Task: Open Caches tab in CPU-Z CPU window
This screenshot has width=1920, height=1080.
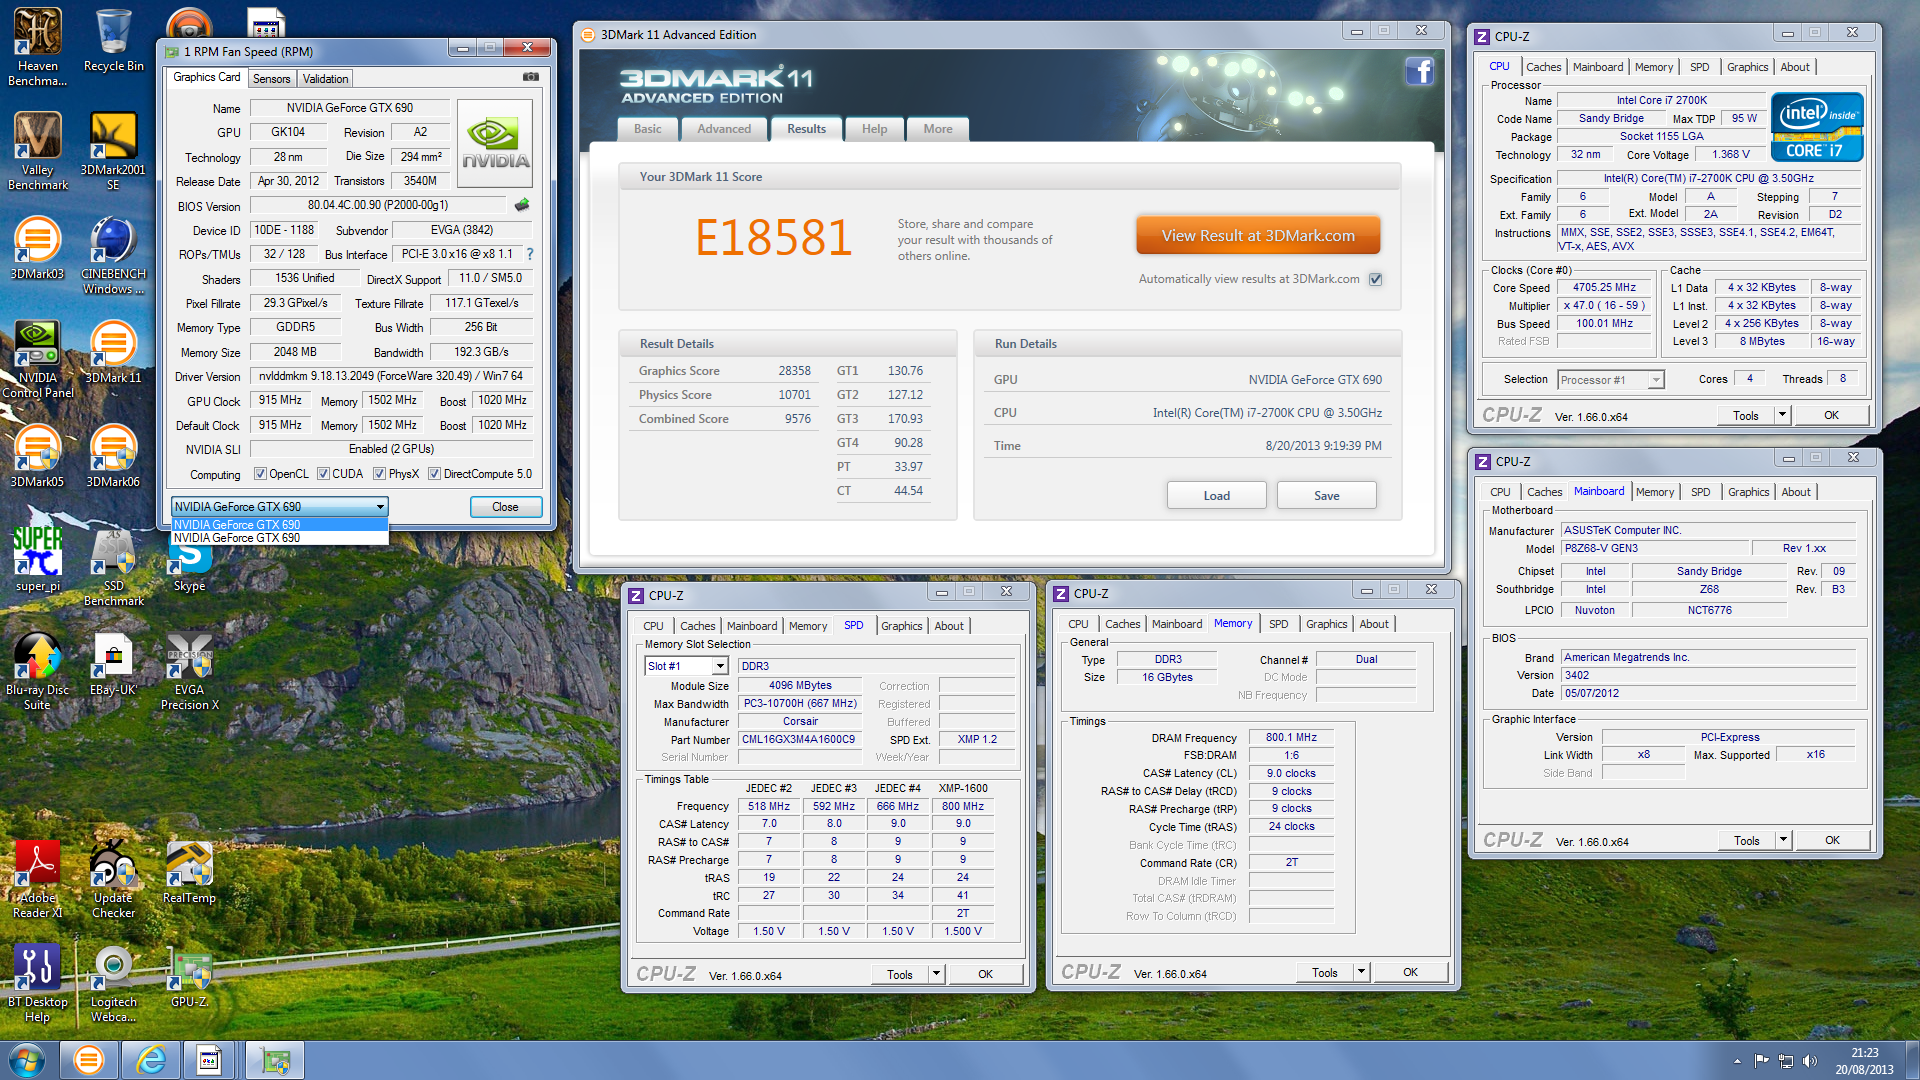Action: (x=1543, y=67)
